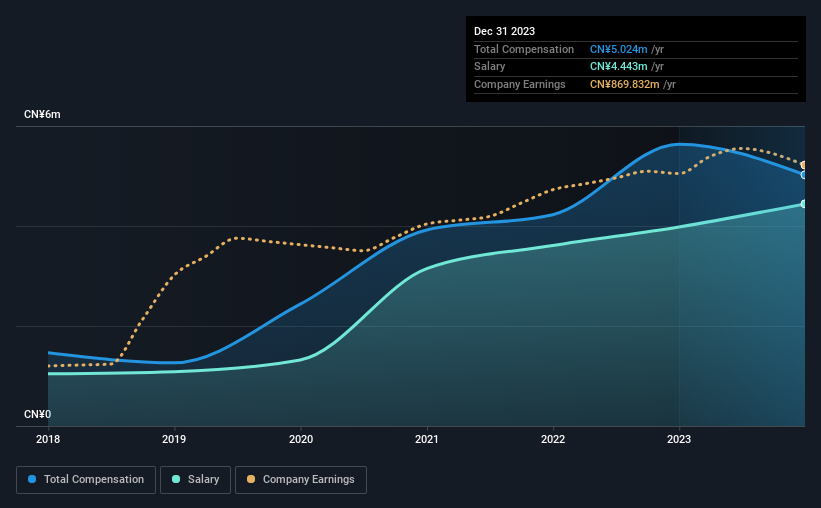Click the CN¥4.443m salary value
Image resolution: width=821 pixels, height=508 pixels.
(x=618, y=67)
